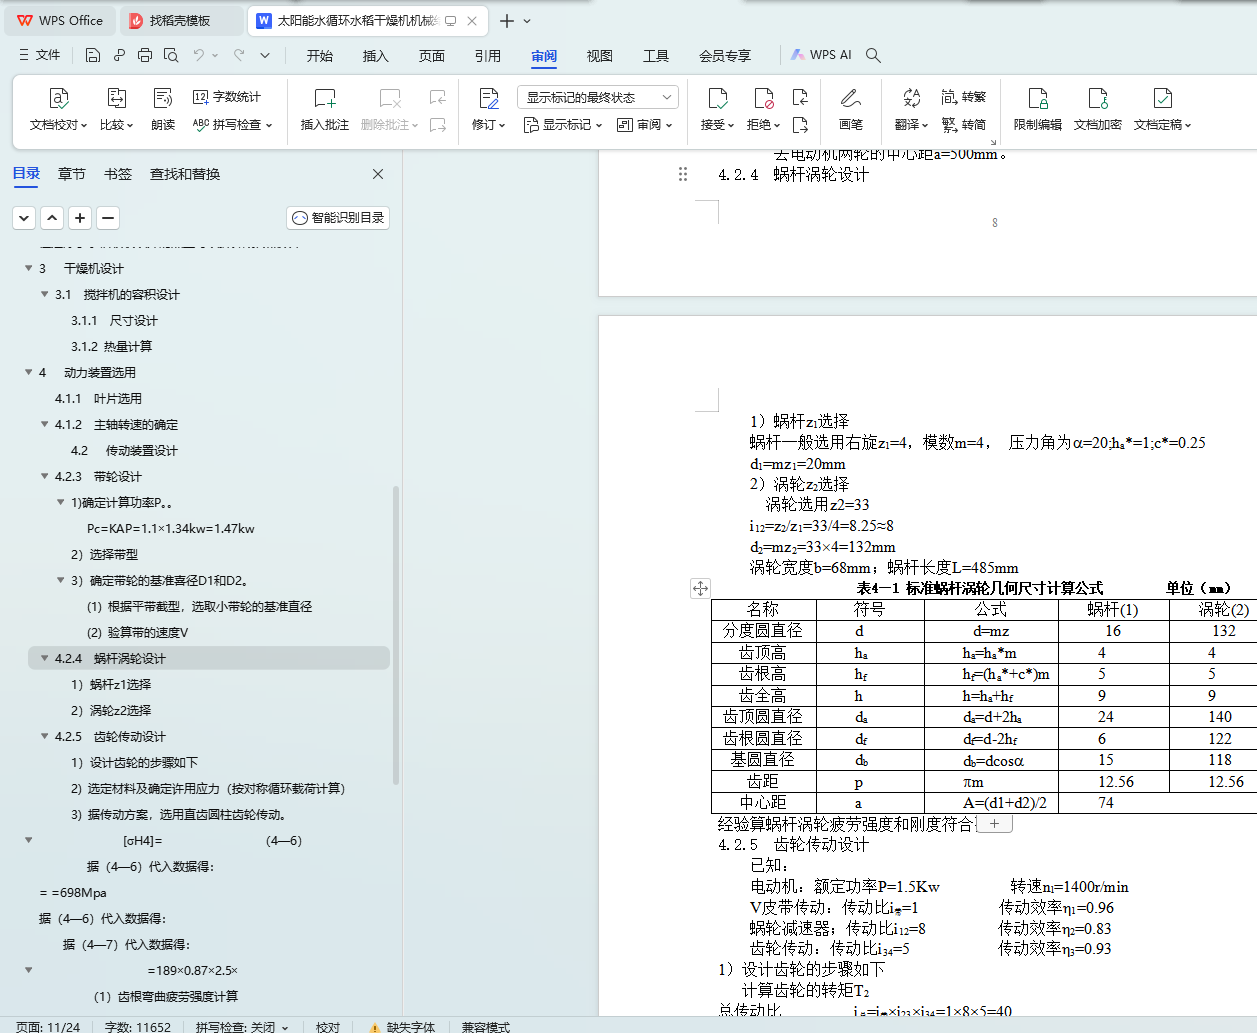Convert to simplified with 转简
Viewport: 1257px width, 1033px height.
point(964,125)
